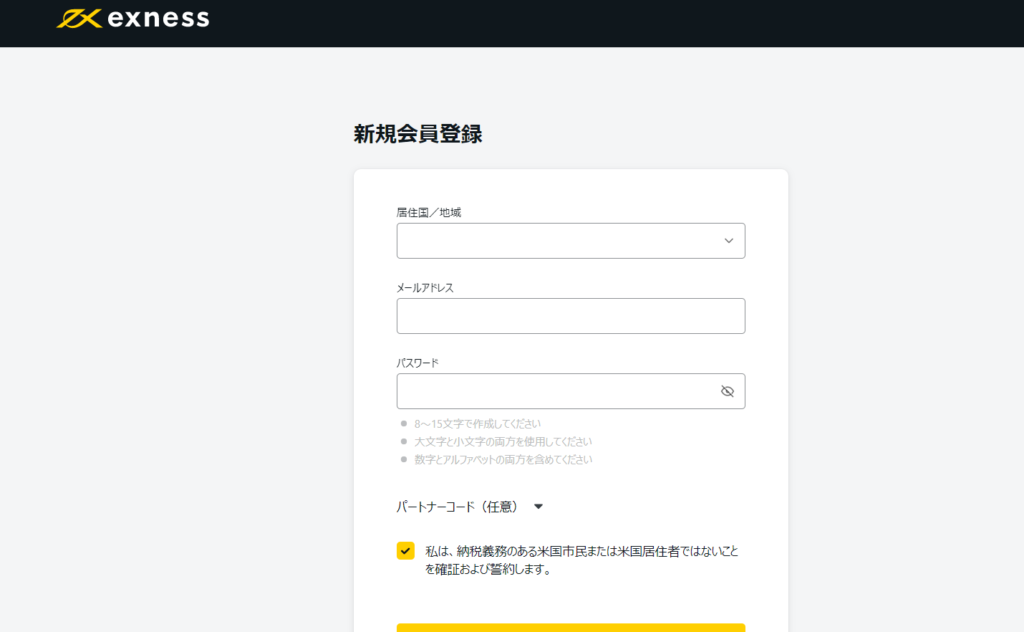Click the hint 数字とアルファベットの両方を含めてください
Screen dimensions: 1024x632
coord(504,460)
